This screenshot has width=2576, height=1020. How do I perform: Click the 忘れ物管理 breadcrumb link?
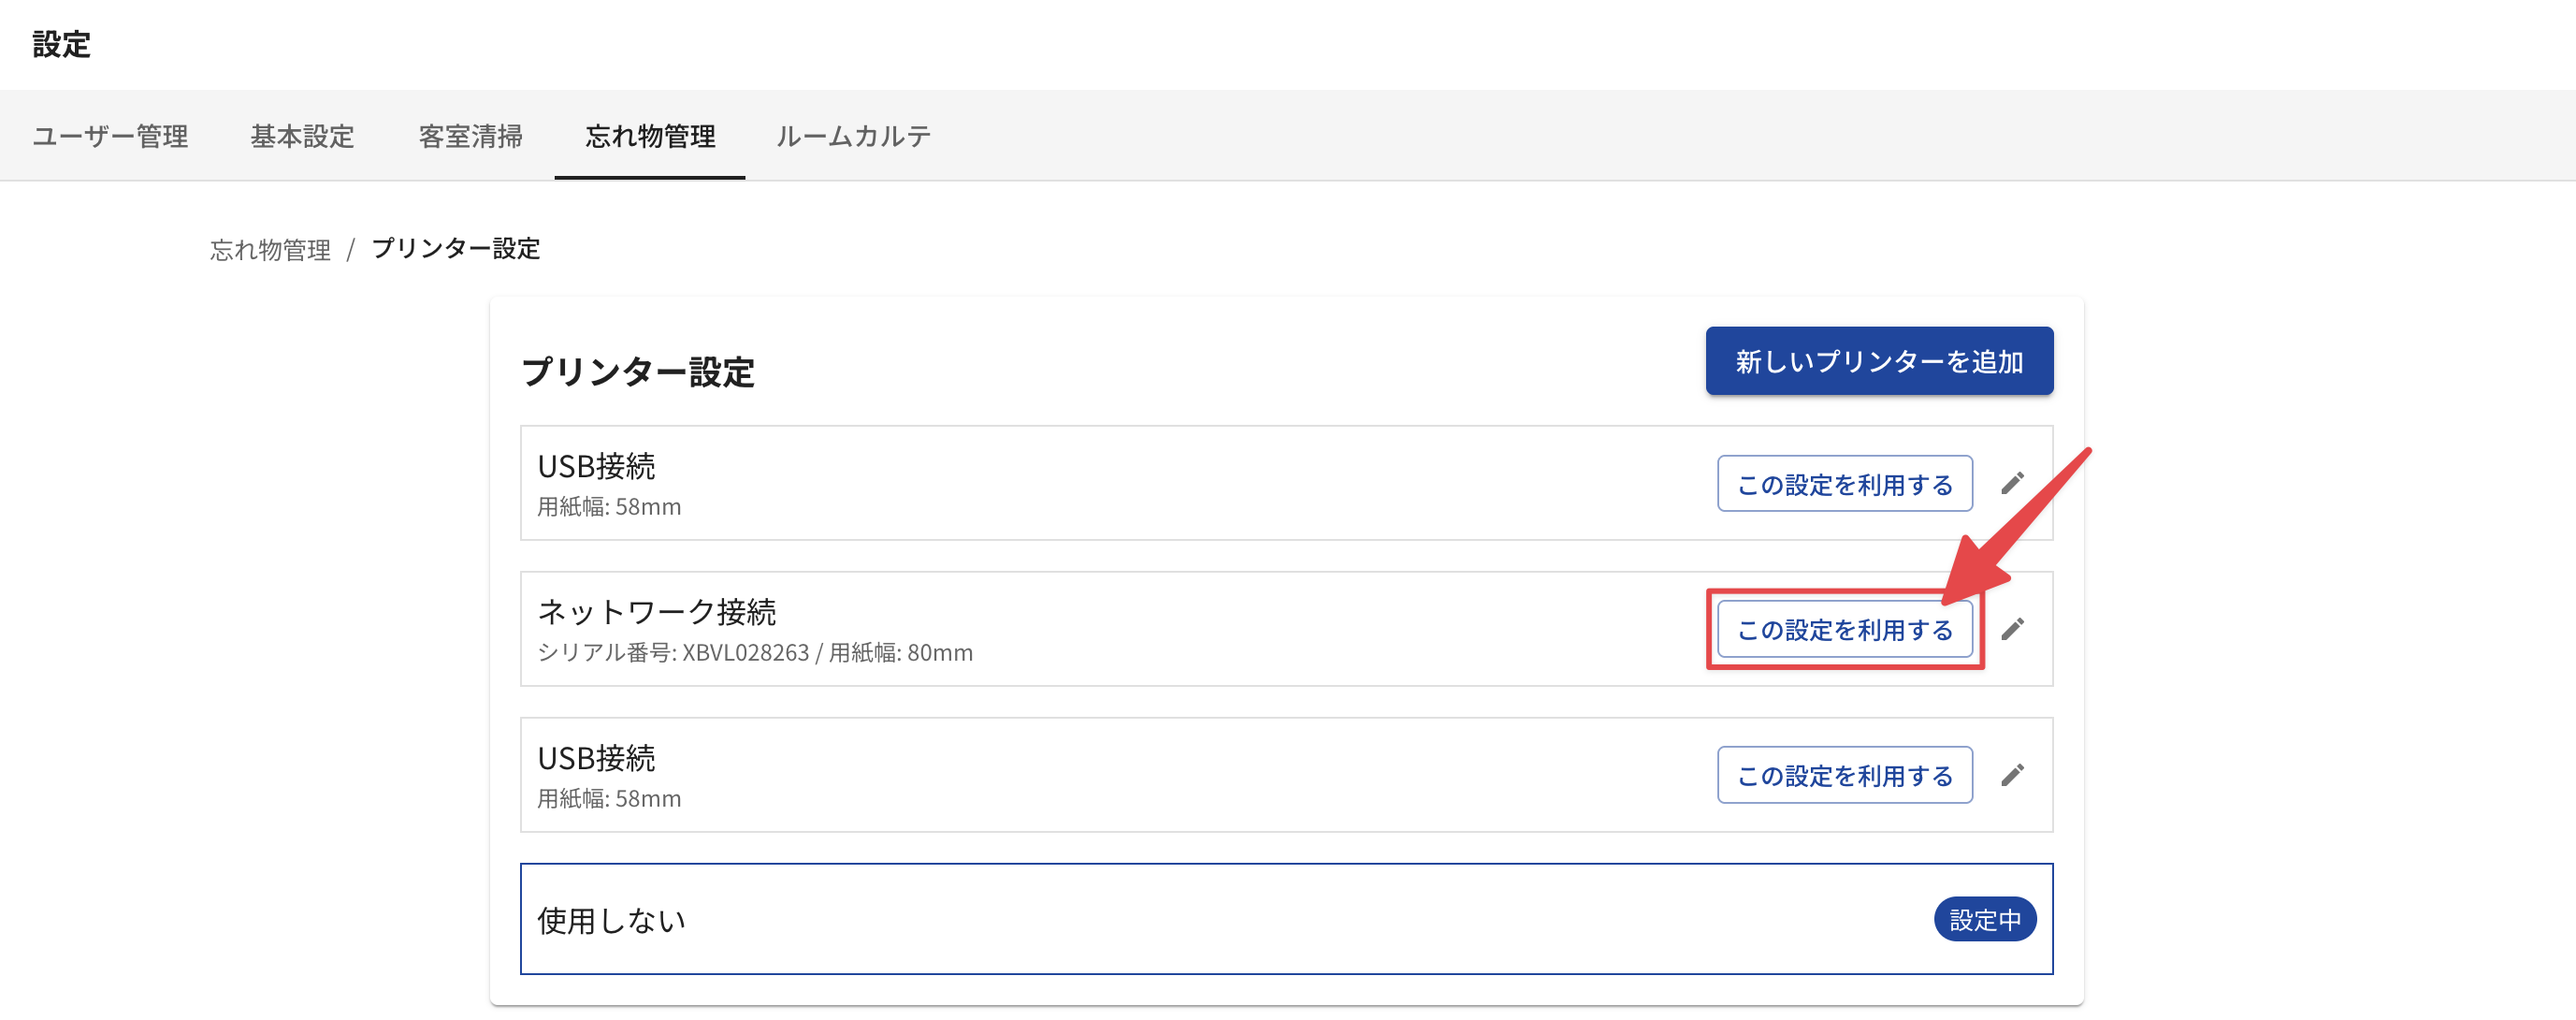270,249
